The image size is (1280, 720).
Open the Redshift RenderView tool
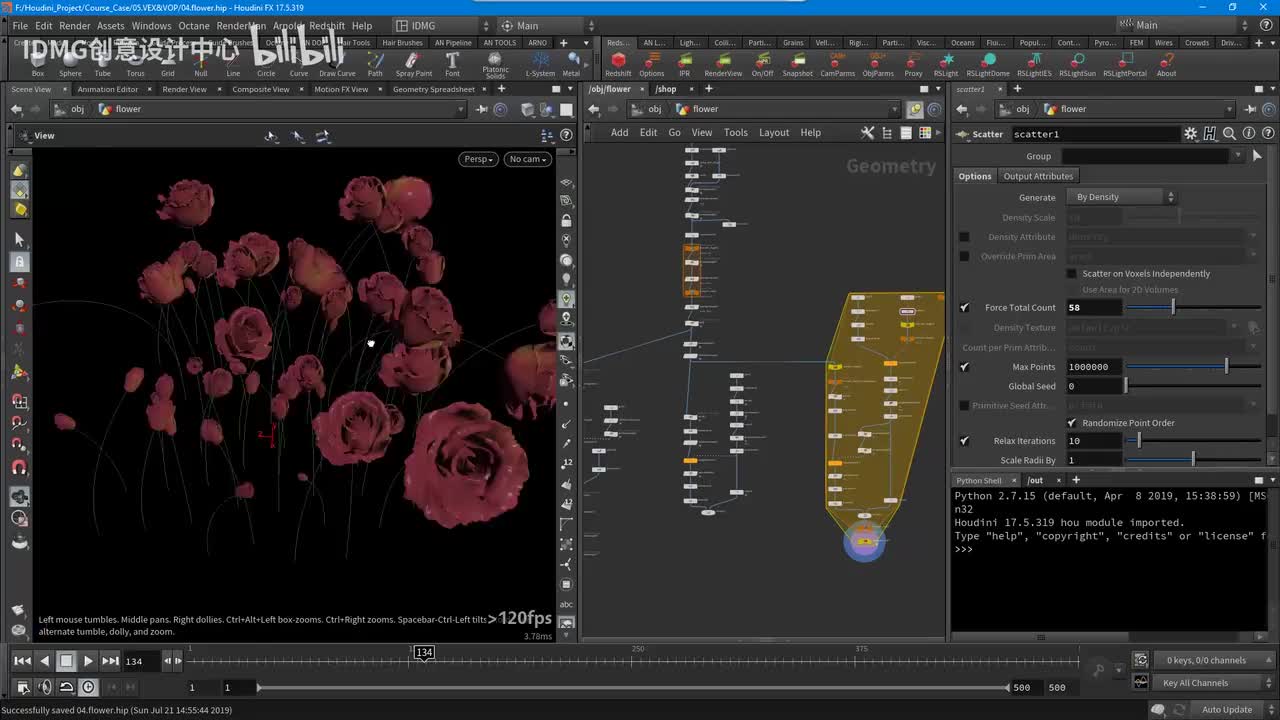click(723, 64)
